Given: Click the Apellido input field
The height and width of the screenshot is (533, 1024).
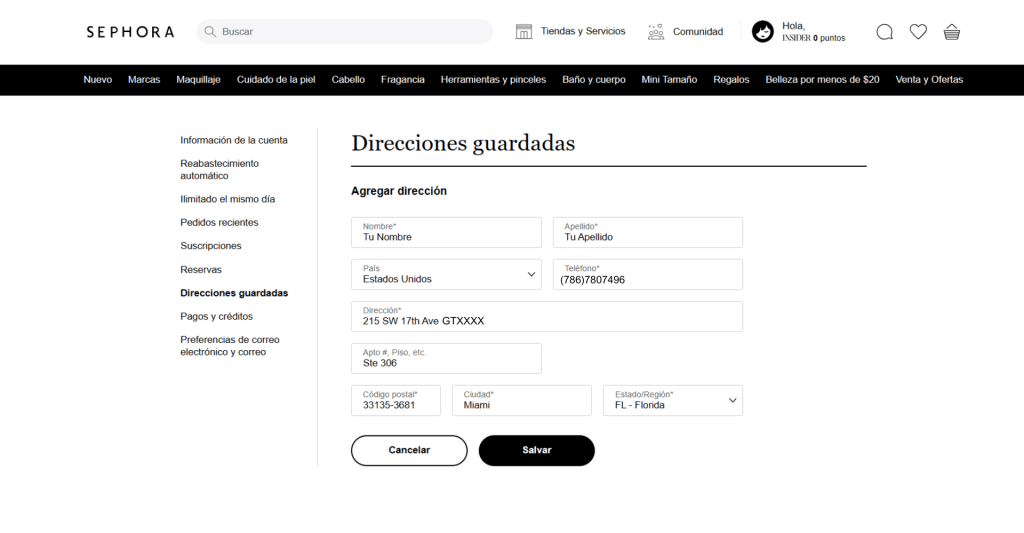Looking at the screenshot, I should pos(647,233).
